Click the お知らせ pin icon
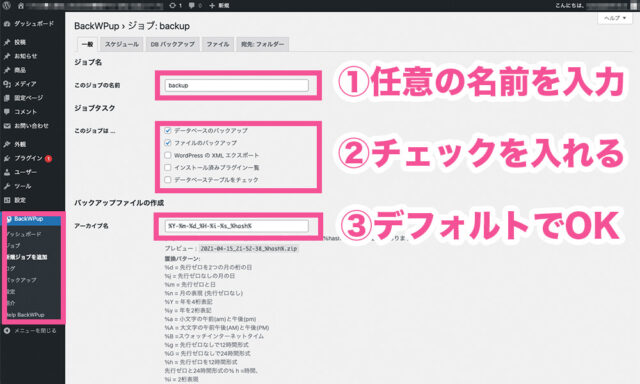640x384 pixels. tap(7, 56)
